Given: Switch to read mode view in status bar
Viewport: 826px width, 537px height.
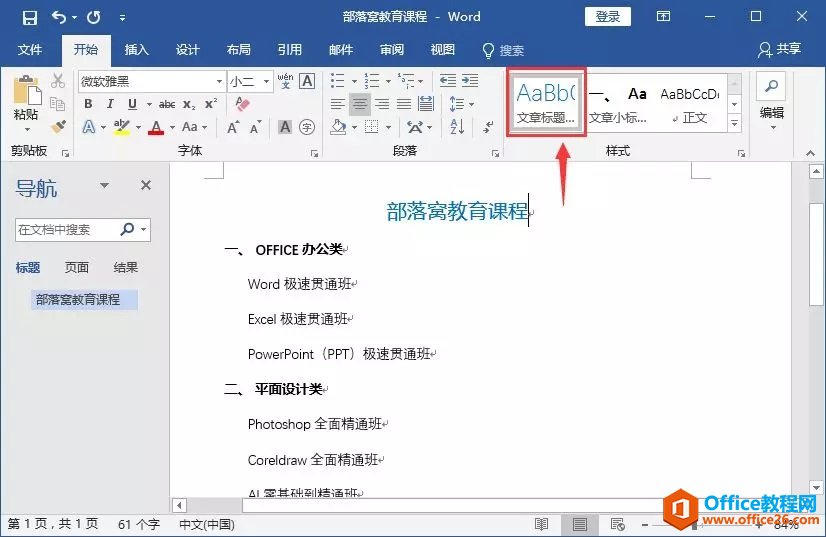Looking at the screenshot, I should (x=541, y=524).
